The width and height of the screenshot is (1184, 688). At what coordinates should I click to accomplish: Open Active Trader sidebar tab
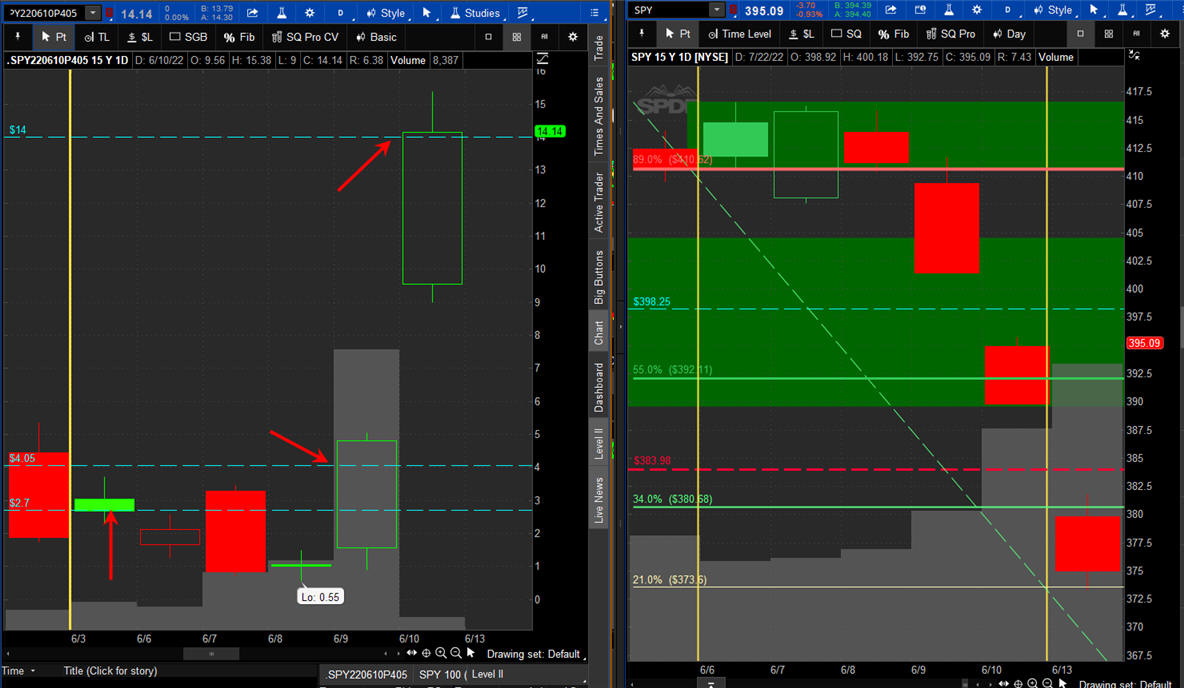point(599,202)
